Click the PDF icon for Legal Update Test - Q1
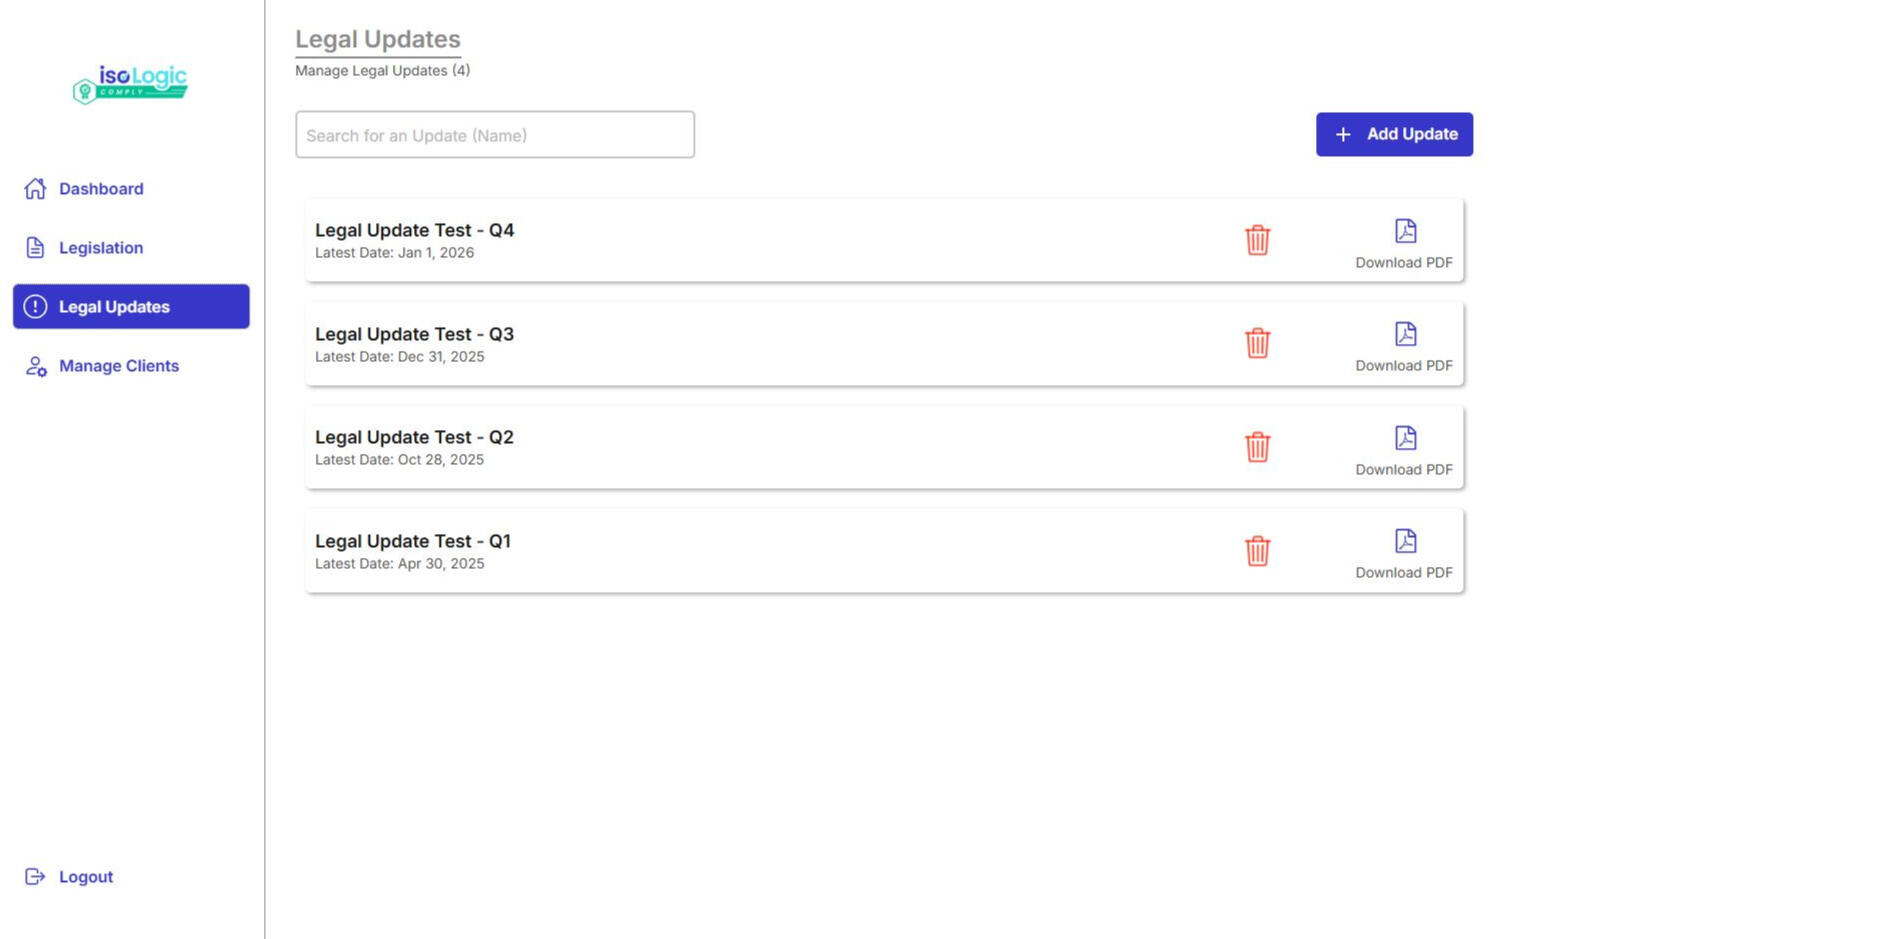Screen dimensions: 1896x939 pyautogui.click(x=1404, y=541)
